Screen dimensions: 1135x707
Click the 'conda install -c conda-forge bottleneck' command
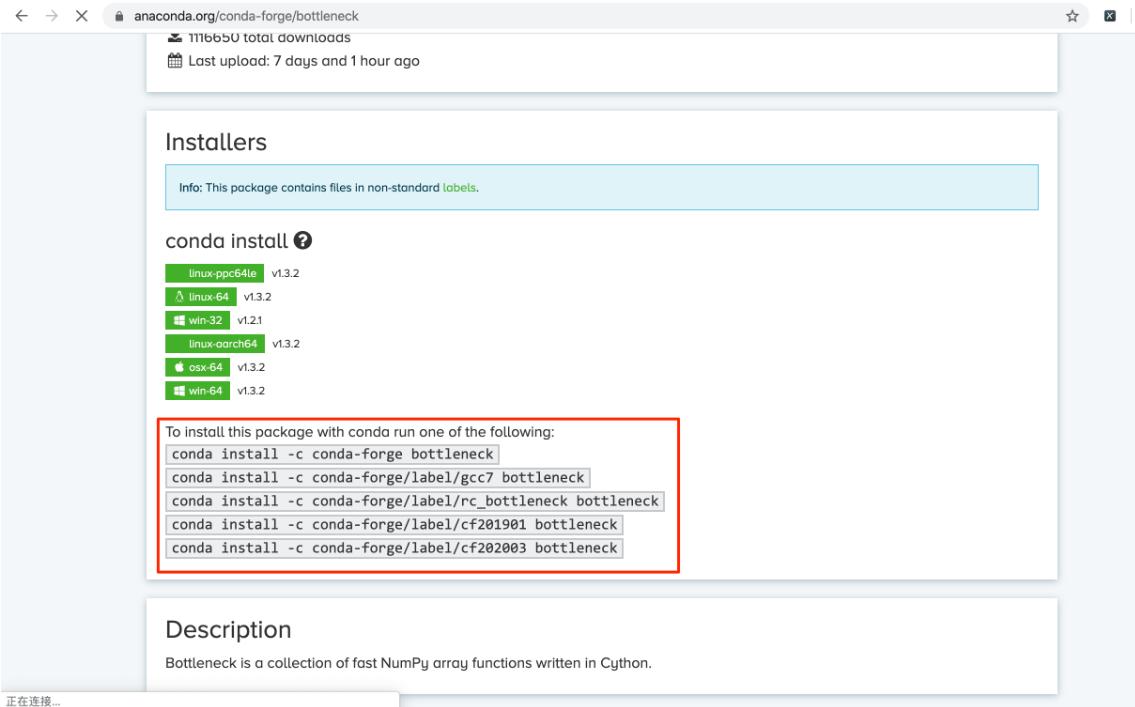(x=332, y=454)
